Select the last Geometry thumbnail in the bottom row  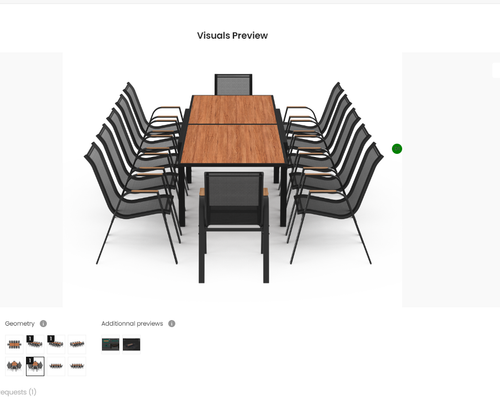77,366
